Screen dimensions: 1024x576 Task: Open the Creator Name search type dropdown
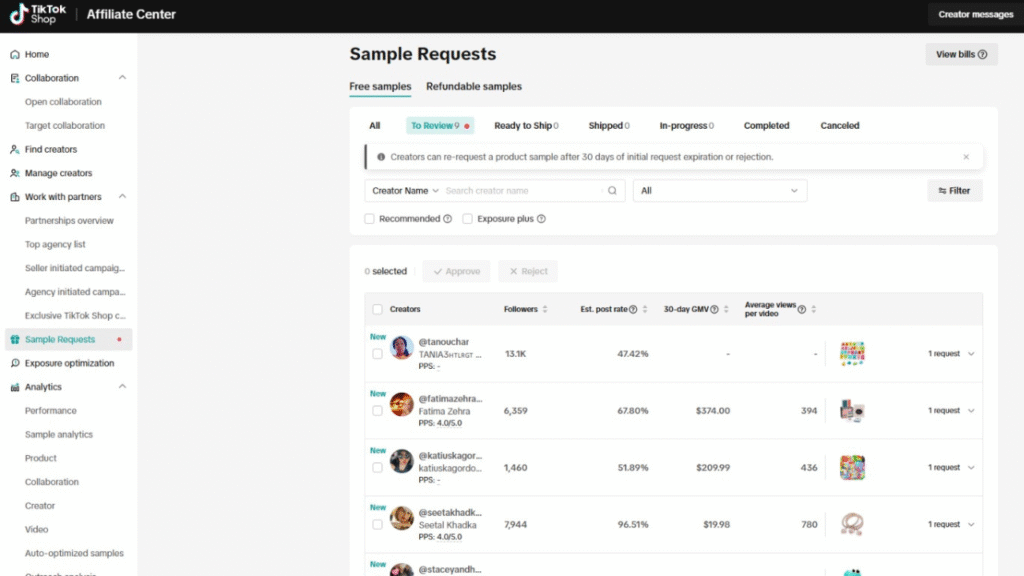[405, 191]
